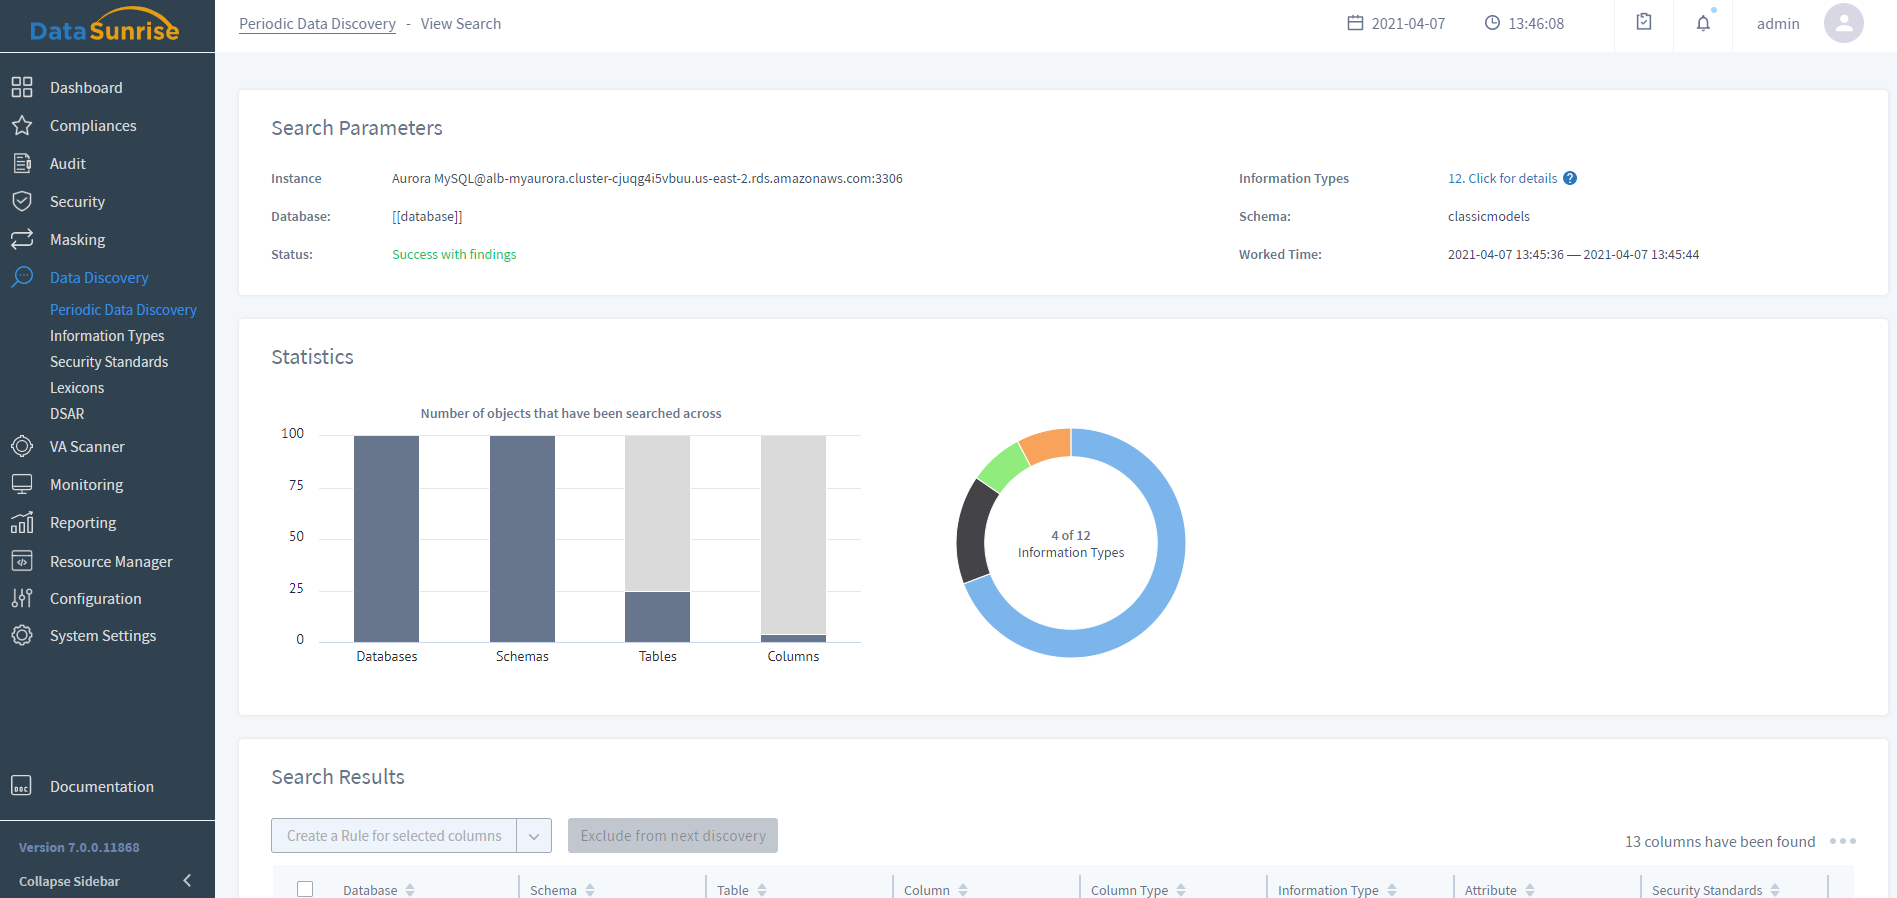Viewport: 1897px width, 898px height.
Task: Open Information Types in the sidebar submenu
Action: tap(107, 336)
